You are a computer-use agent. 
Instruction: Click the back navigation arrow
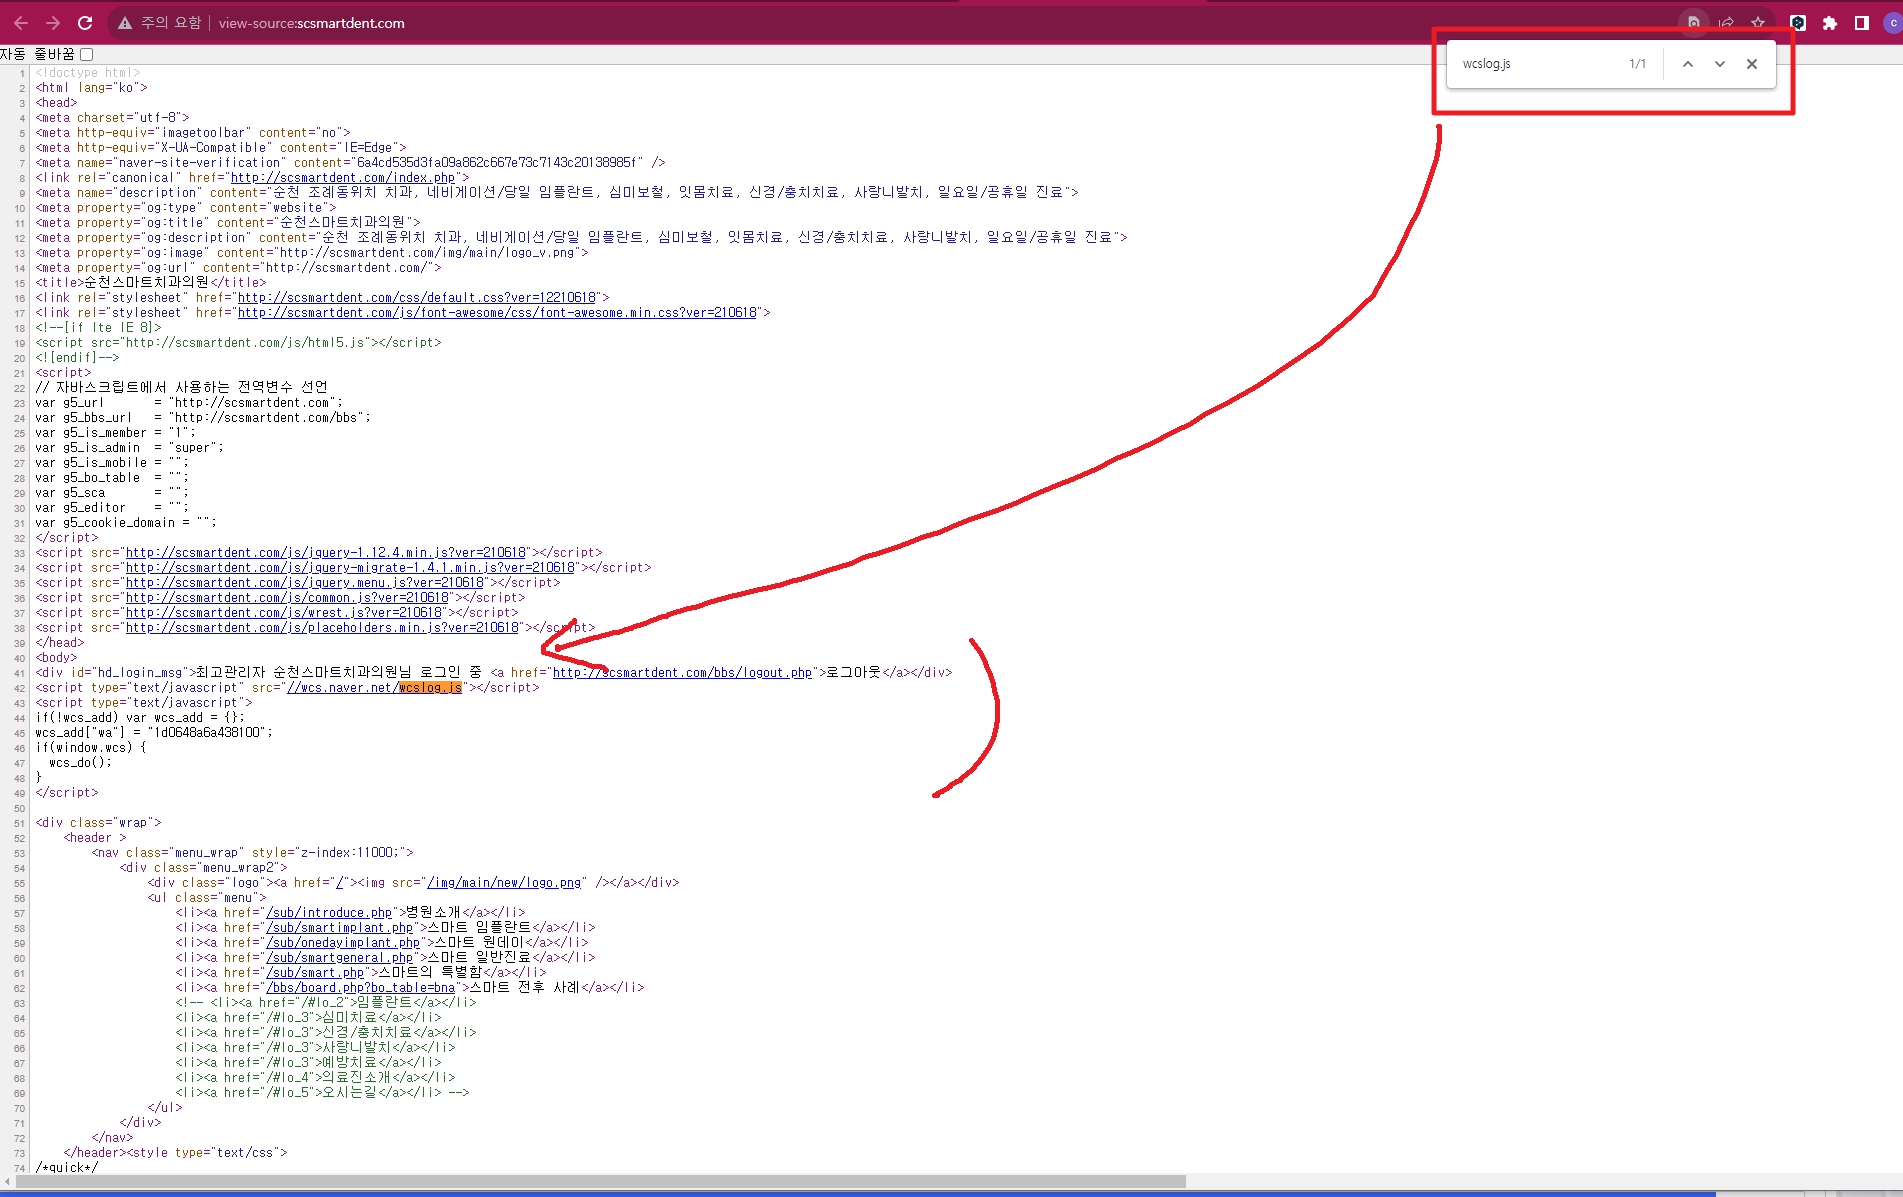(x=21, y=23)
